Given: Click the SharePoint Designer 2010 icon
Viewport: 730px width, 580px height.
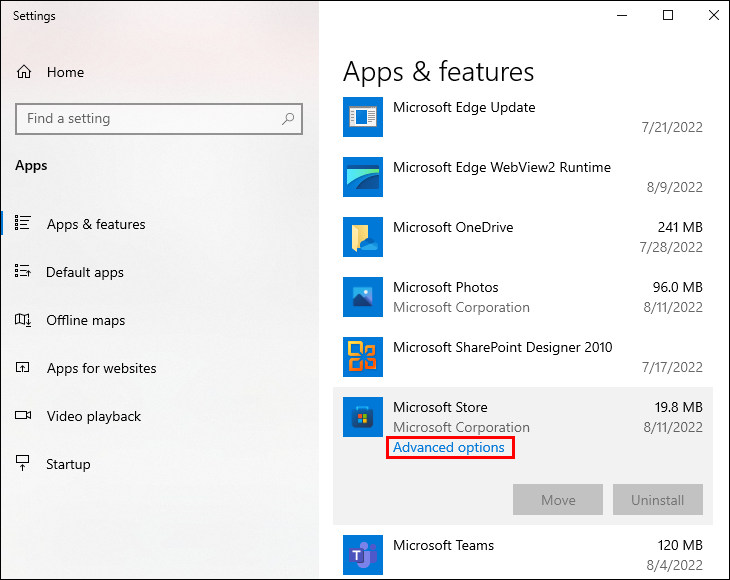Looking at the screenshot, I should 363,357.
